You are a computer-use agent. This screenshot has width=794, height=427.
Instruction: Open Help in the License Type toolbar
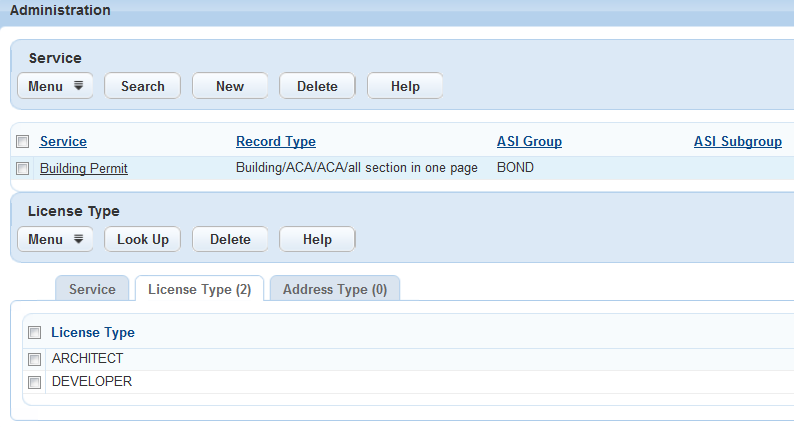click(x=317, y=239)
